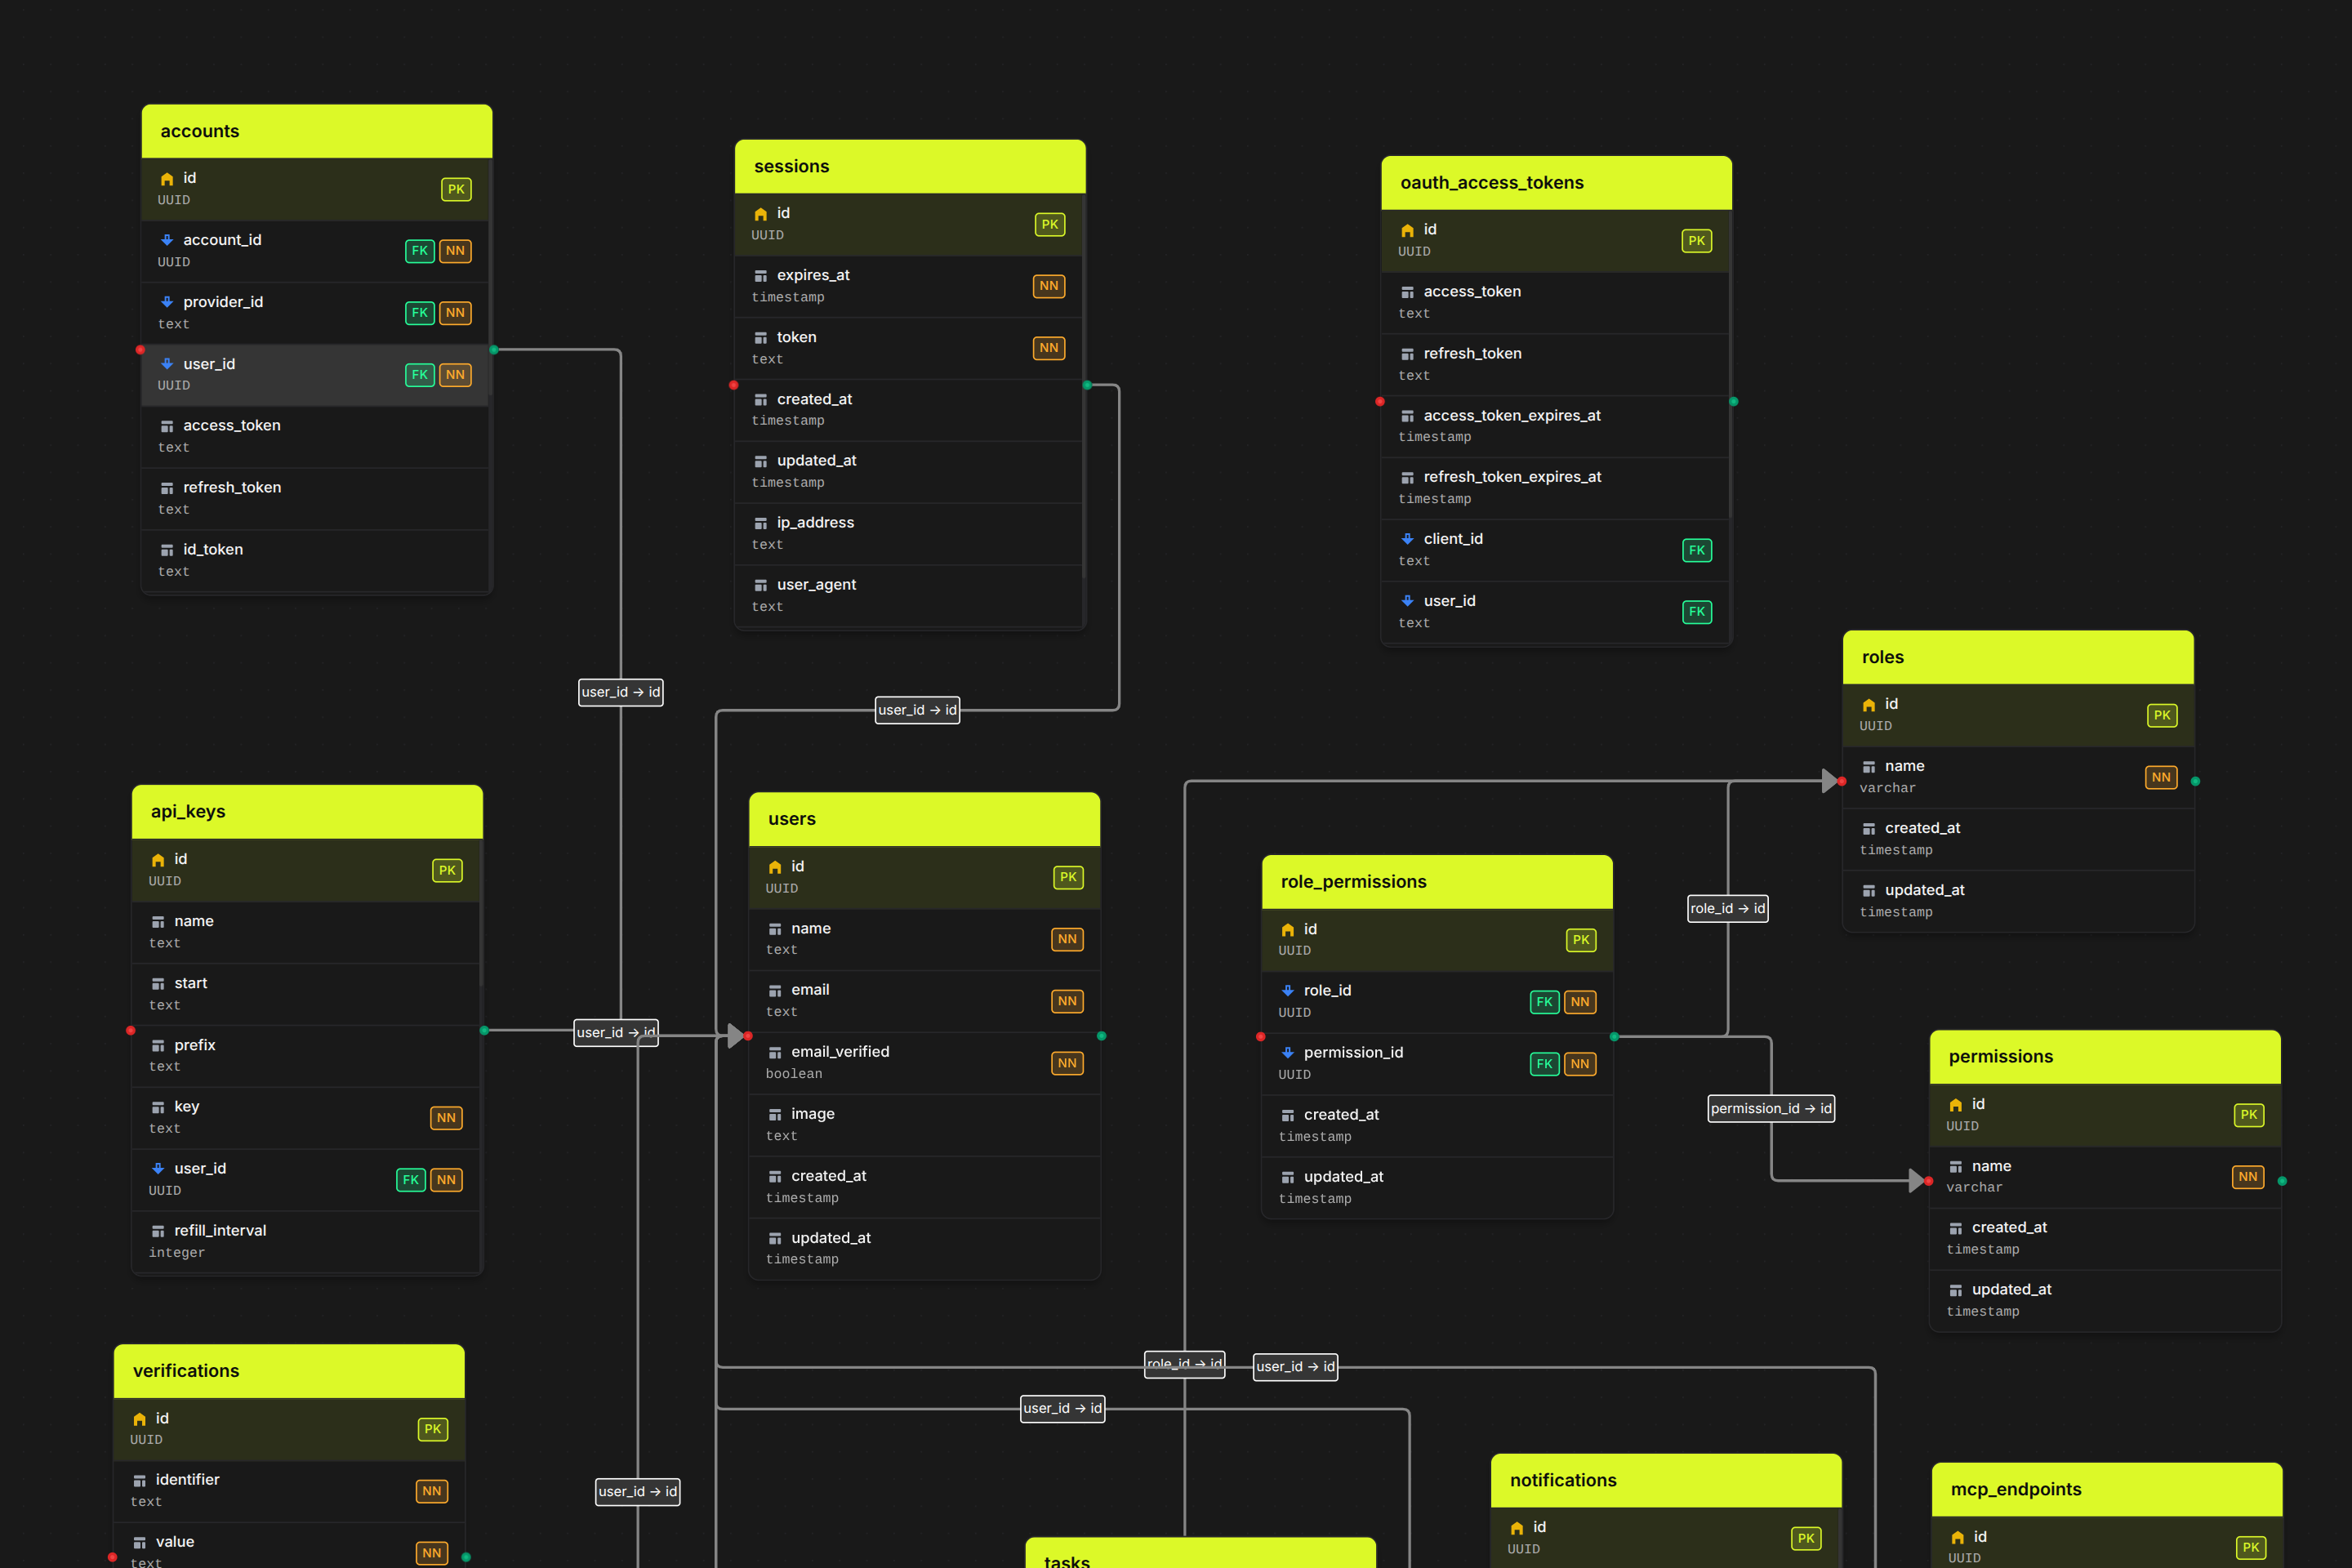The image size is (2352, 1568).
Task: Click the notifications table header
Action: (1665, 1480)
